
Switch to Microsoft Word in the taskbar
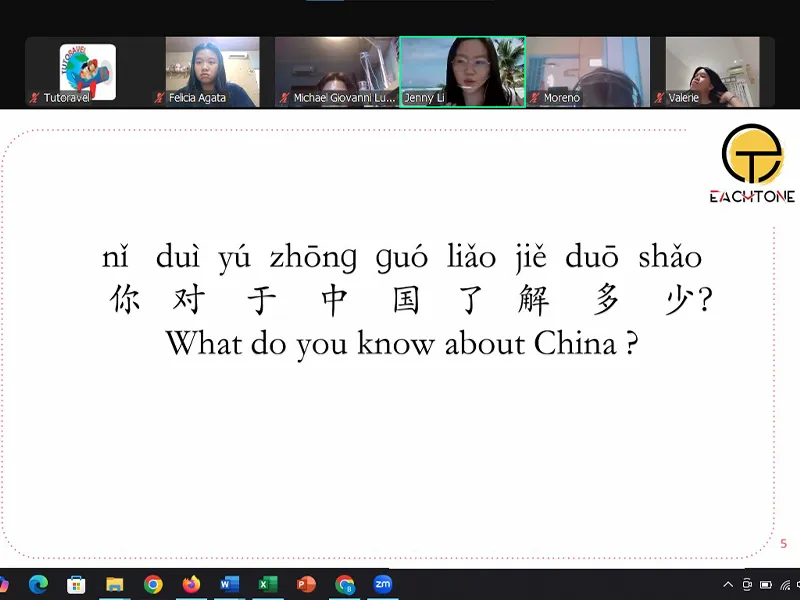pos(230,584)
